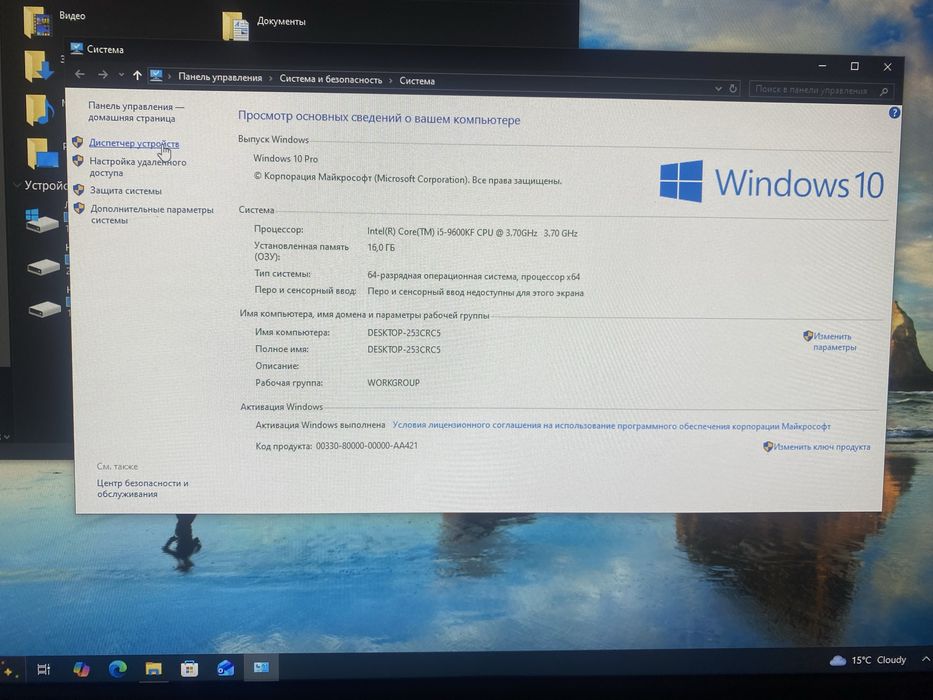
Task: Open the weather widget showing 15°C Cloudy
Action: [868, 660]
